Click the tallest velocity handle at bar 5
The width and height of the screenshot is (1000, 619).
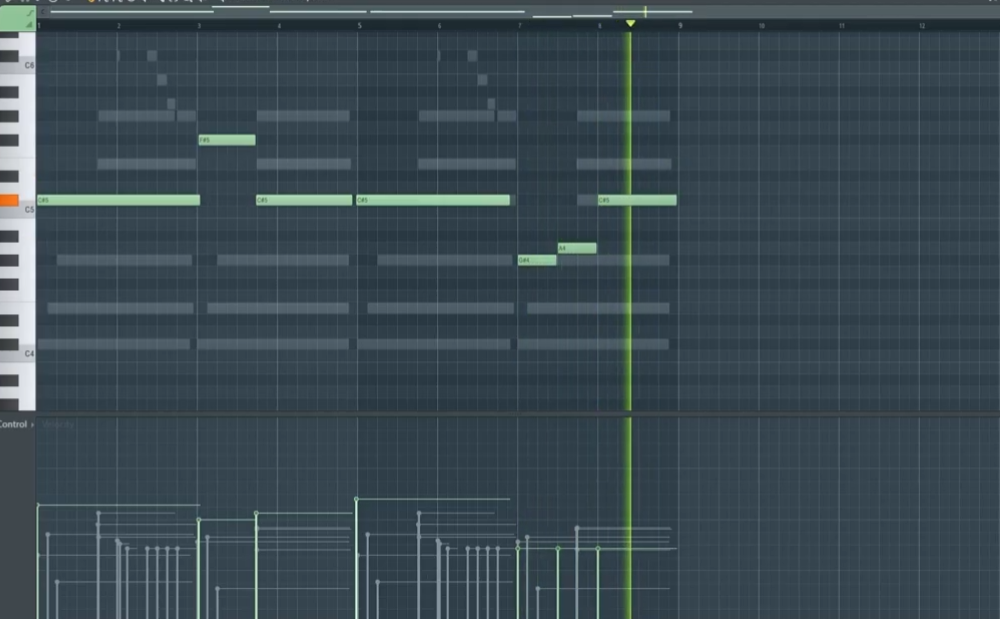point(357,499)
